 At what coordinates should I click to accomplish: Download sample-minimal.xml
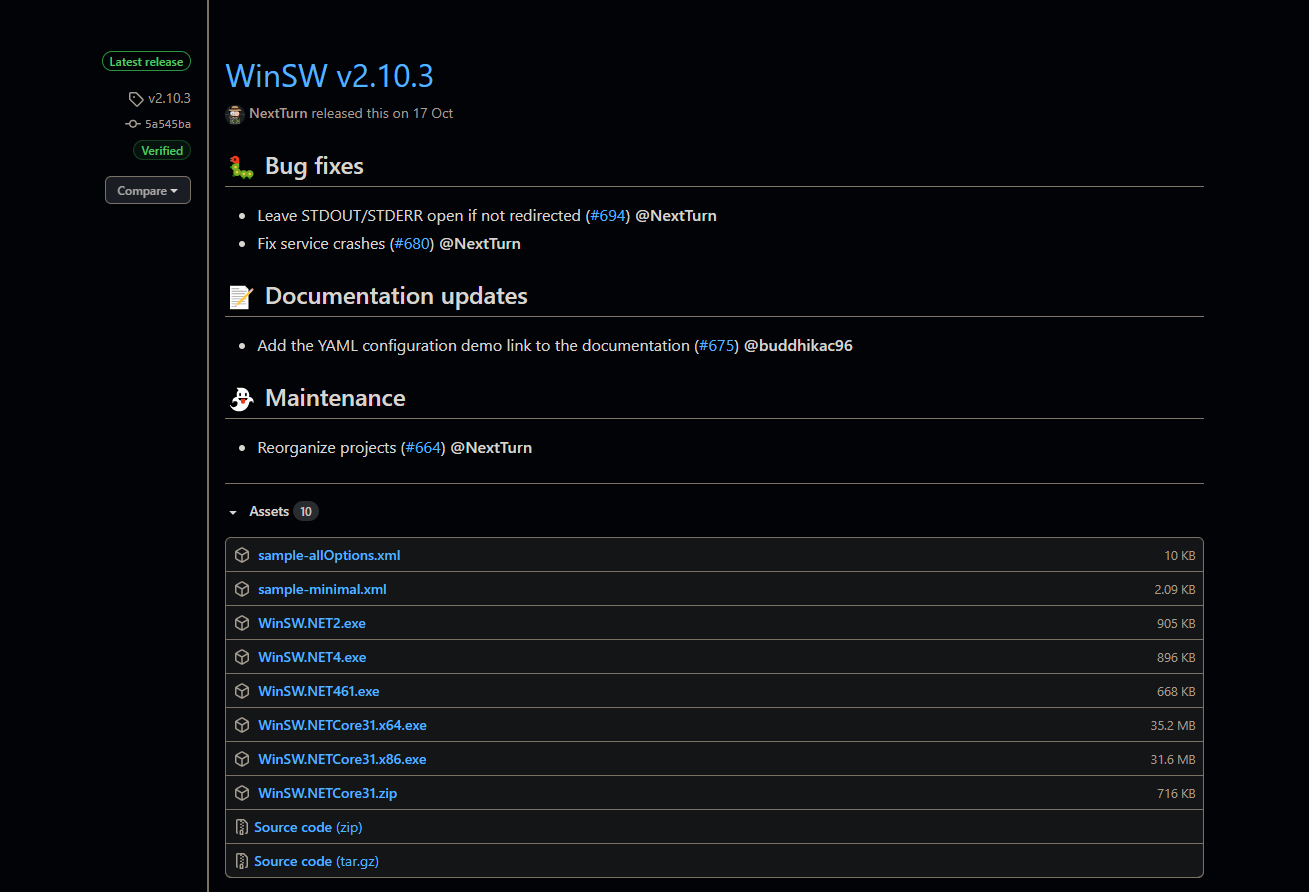(x=322, y=589)
